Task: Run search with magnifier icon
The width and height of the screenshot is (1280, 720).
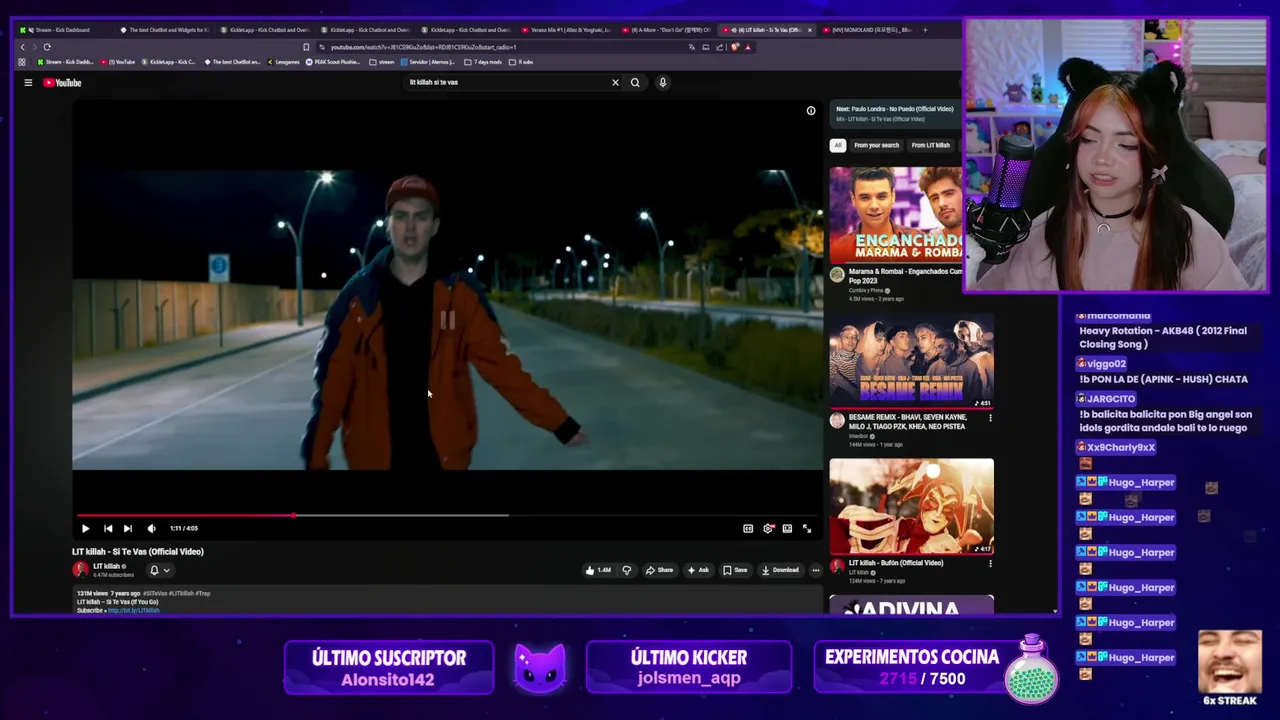Action: [x=635, y=82]
